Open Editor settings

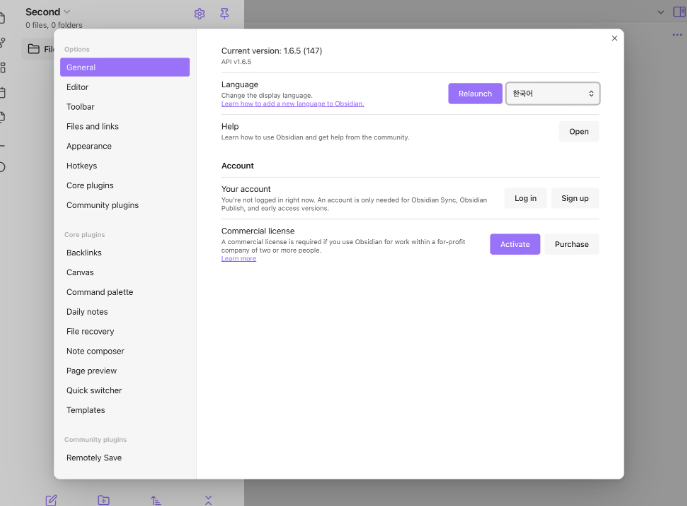(x=125, y=87)
